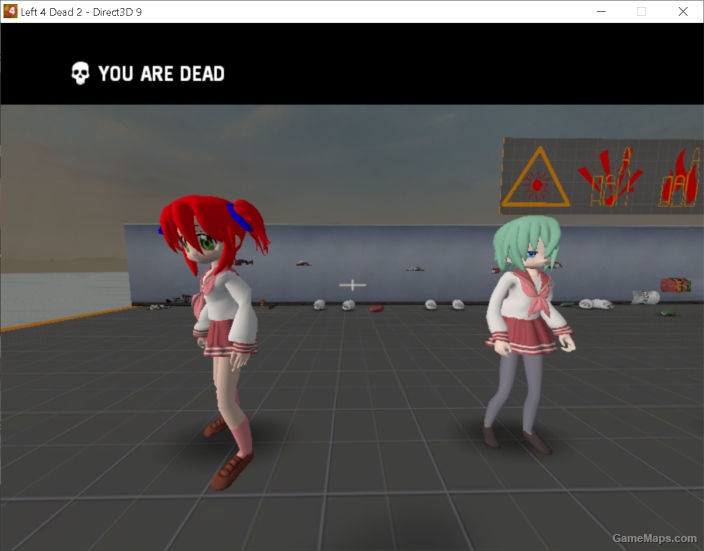Click the green-haired anime character model
704x551 pixels.
529,335
